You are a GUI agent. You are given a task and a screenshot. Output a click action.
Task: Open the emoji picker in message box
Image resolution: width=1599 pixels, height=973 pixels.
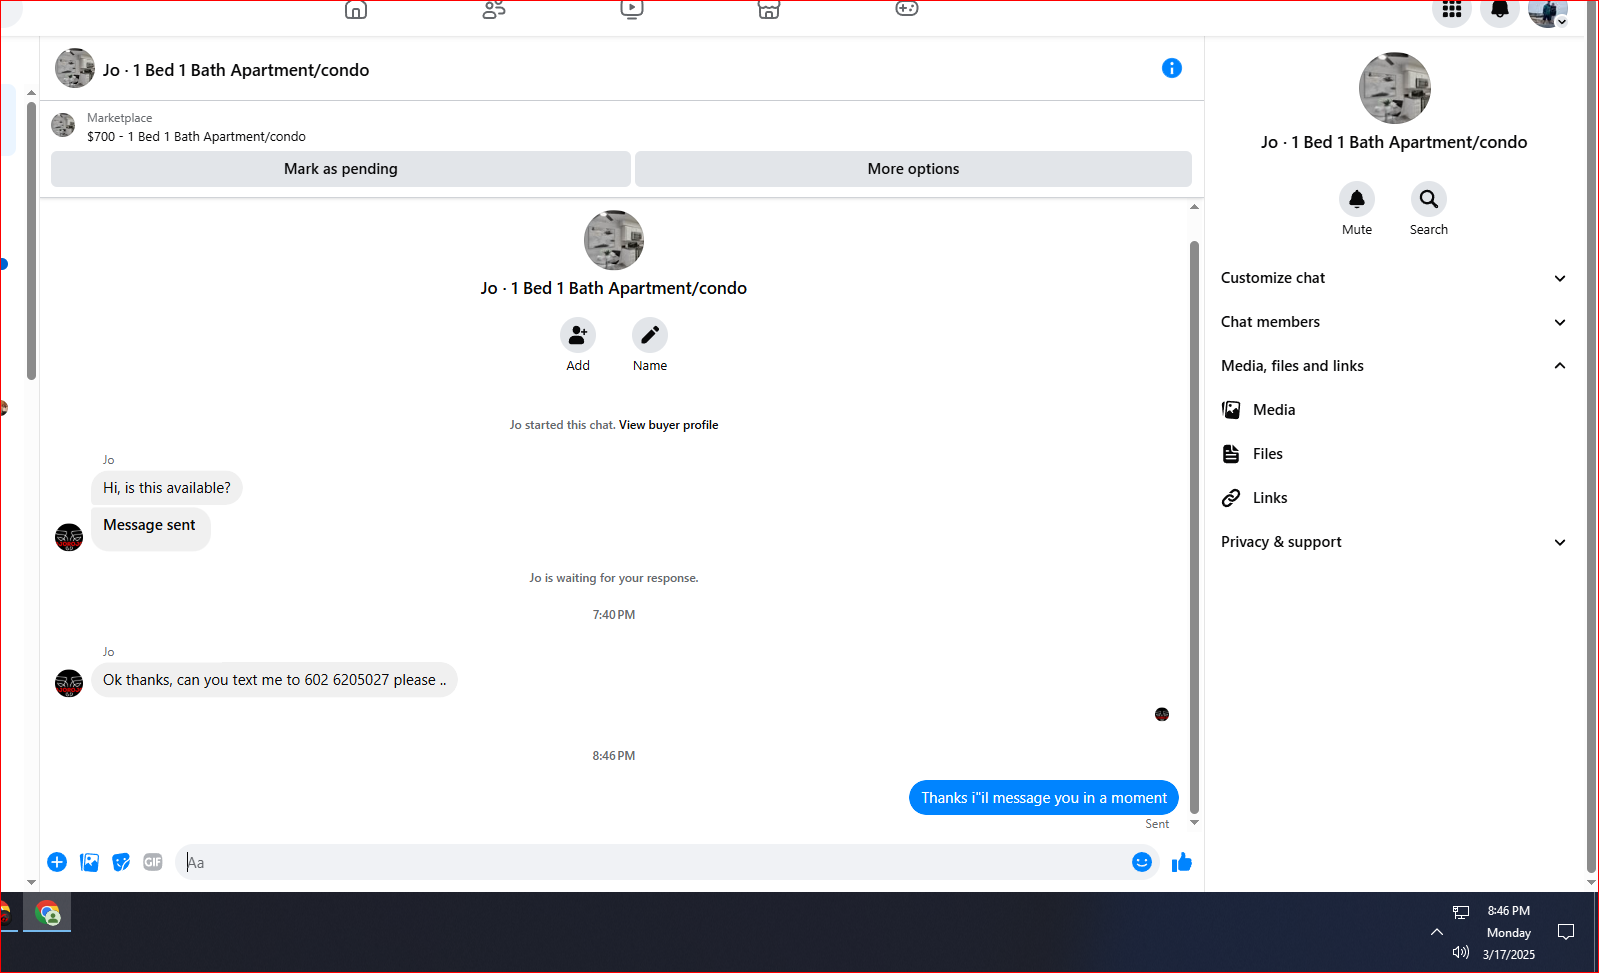[x=1142, y=862]
